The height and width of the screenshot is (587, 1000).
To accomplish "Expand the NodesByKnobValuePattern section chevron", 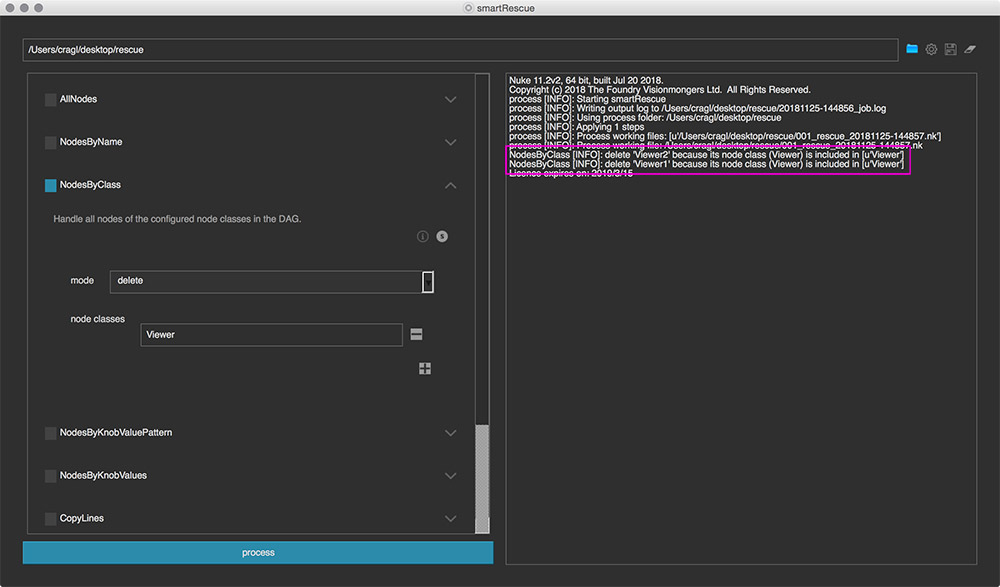I will [x=450, y=433].
